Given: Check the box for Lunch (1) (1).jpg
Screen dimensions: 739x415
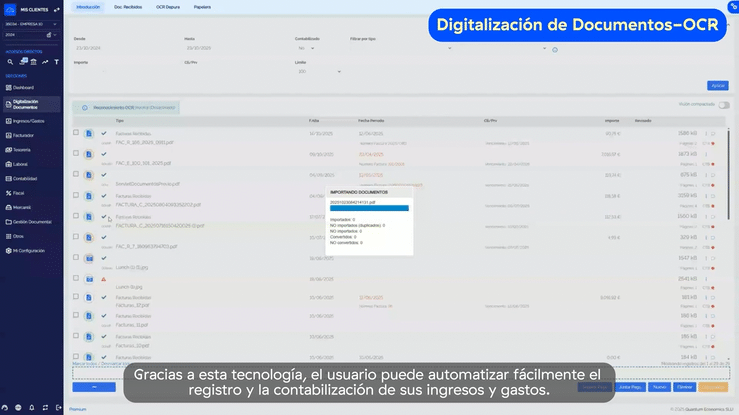Looking at the screenshot, I should point(76,258).
